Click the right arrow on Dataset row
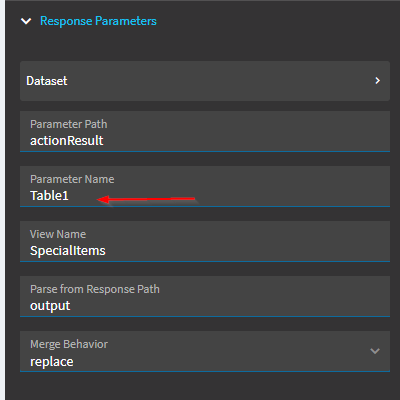 pos(377,81)
